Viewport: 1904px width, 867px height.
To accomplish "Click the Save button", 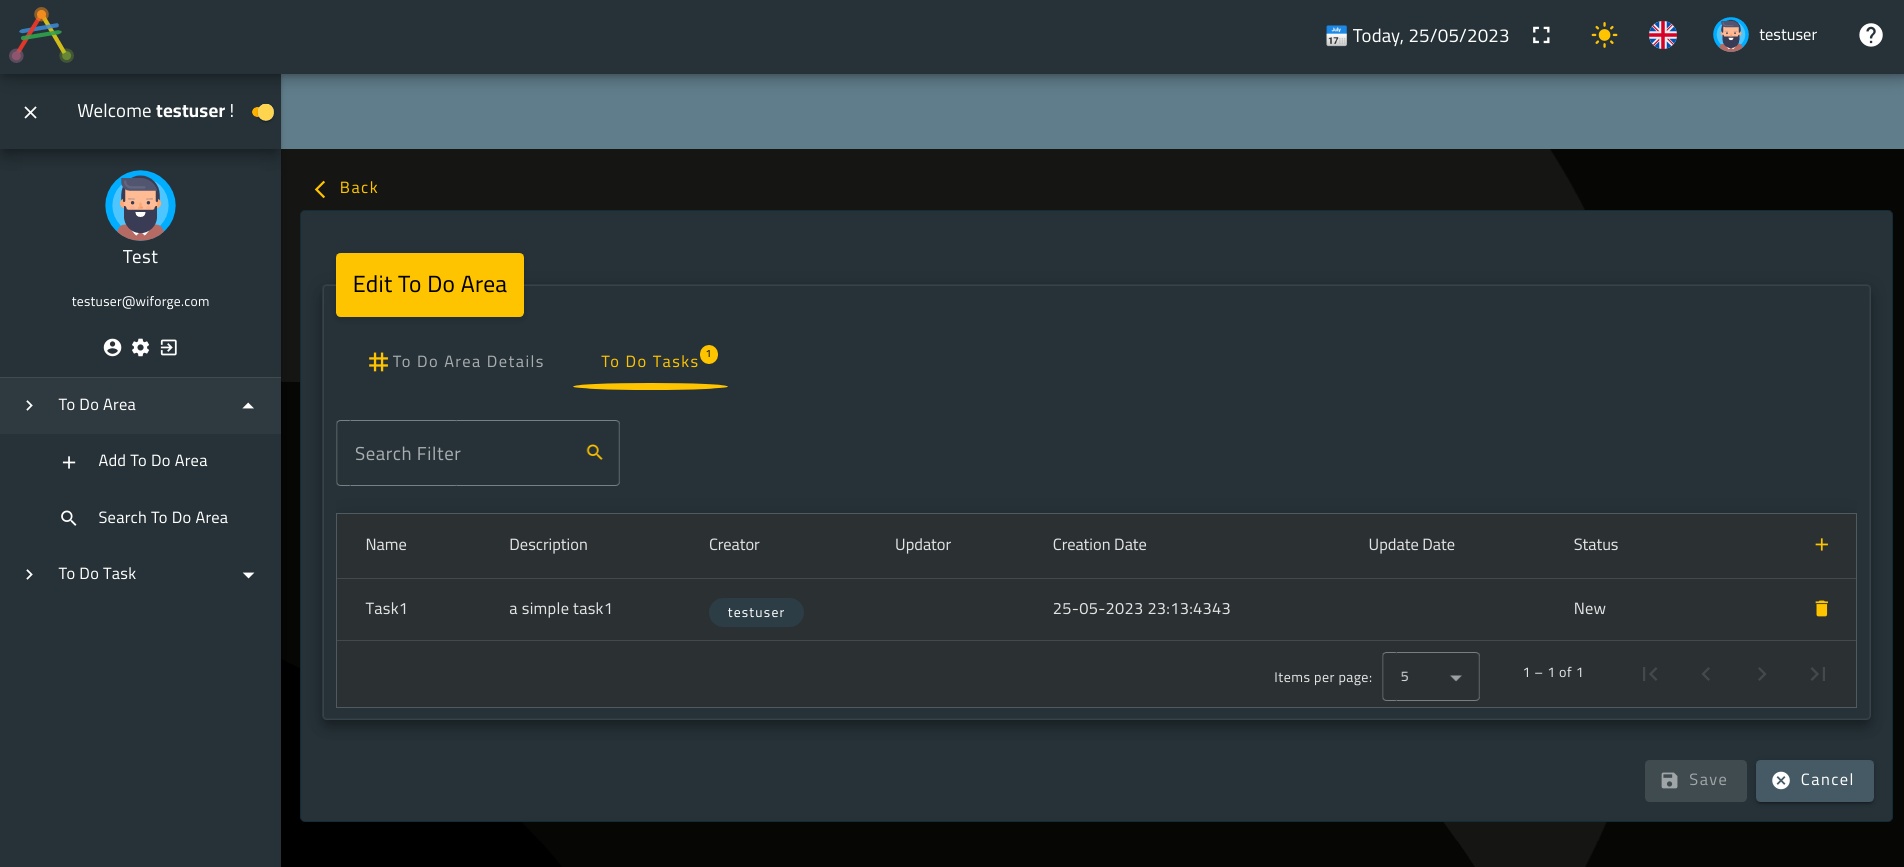I will [x=1695, y=781].
